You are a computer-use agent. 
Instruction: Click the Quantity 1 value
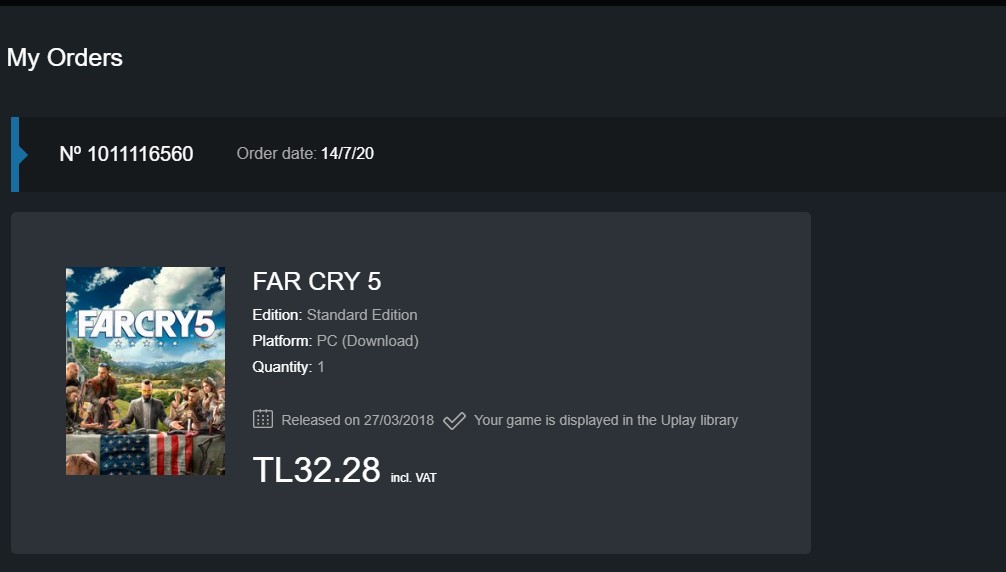coord(321,367)
